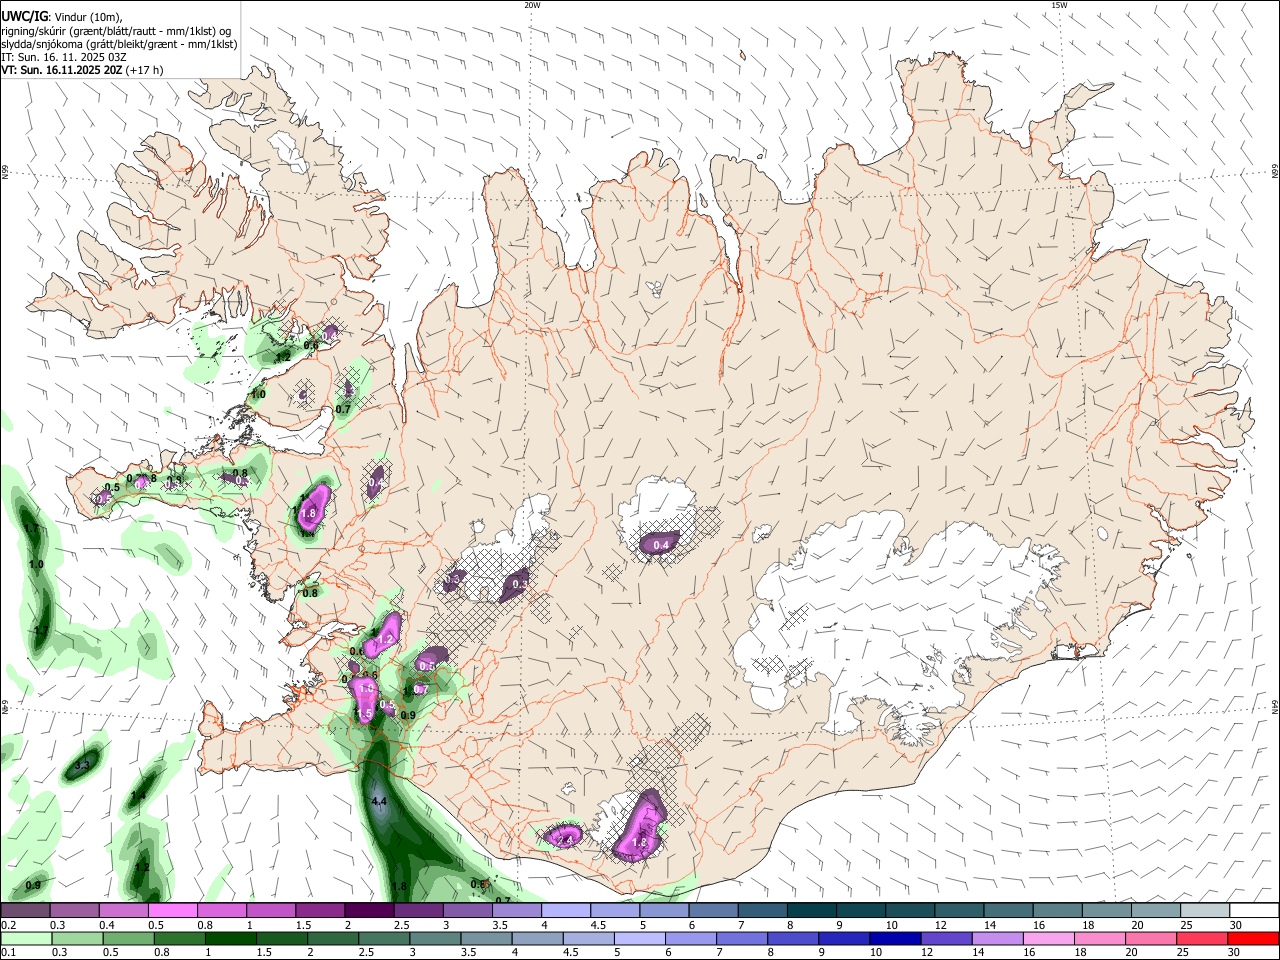
Task: Select the bright pink 0.5–0.8 snow swatch
Action: [x=172, y=911]
